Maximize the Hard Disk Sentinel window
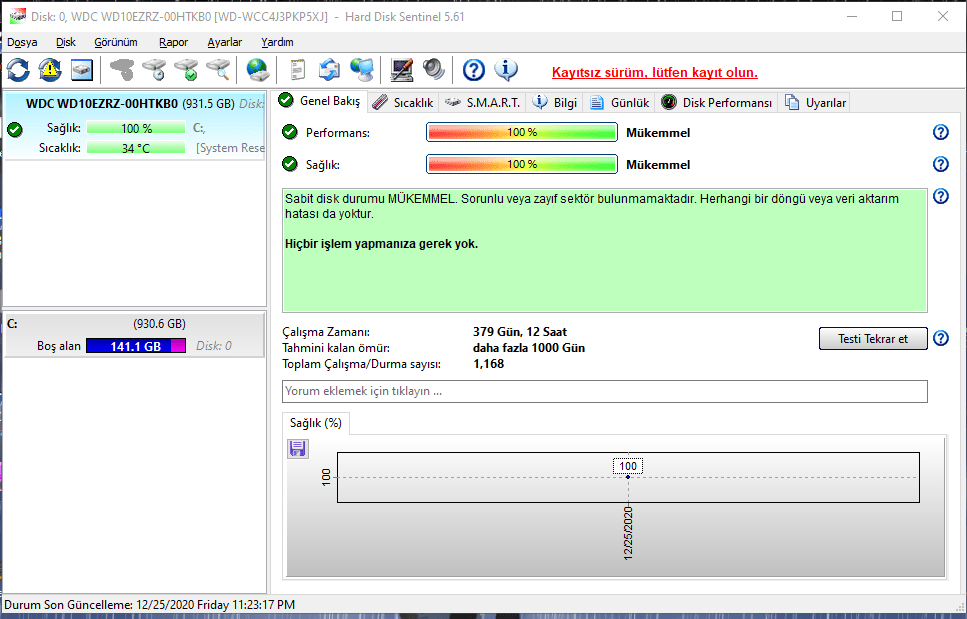 [x=897, y=17]
